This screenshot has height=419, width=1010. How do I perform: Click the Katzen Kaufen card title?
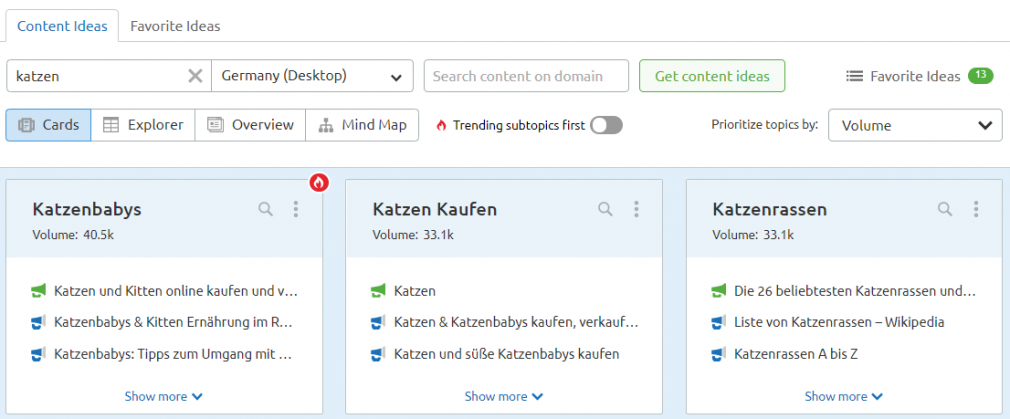[435, 210]
